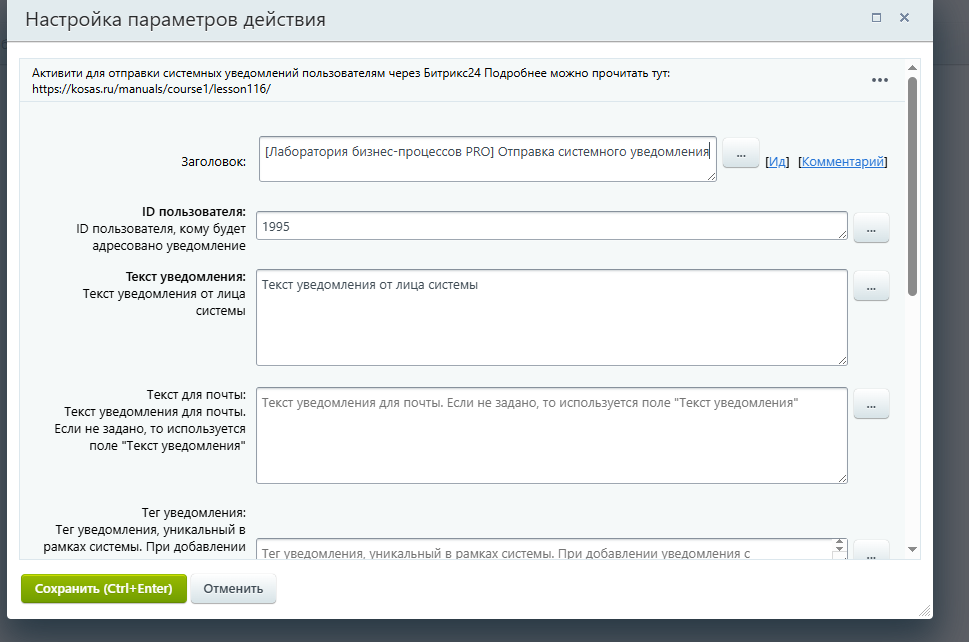The width and height of the screenshot is (969, 642).
Task: Click inside the Заголовок input field
Action: pos(487,160)
